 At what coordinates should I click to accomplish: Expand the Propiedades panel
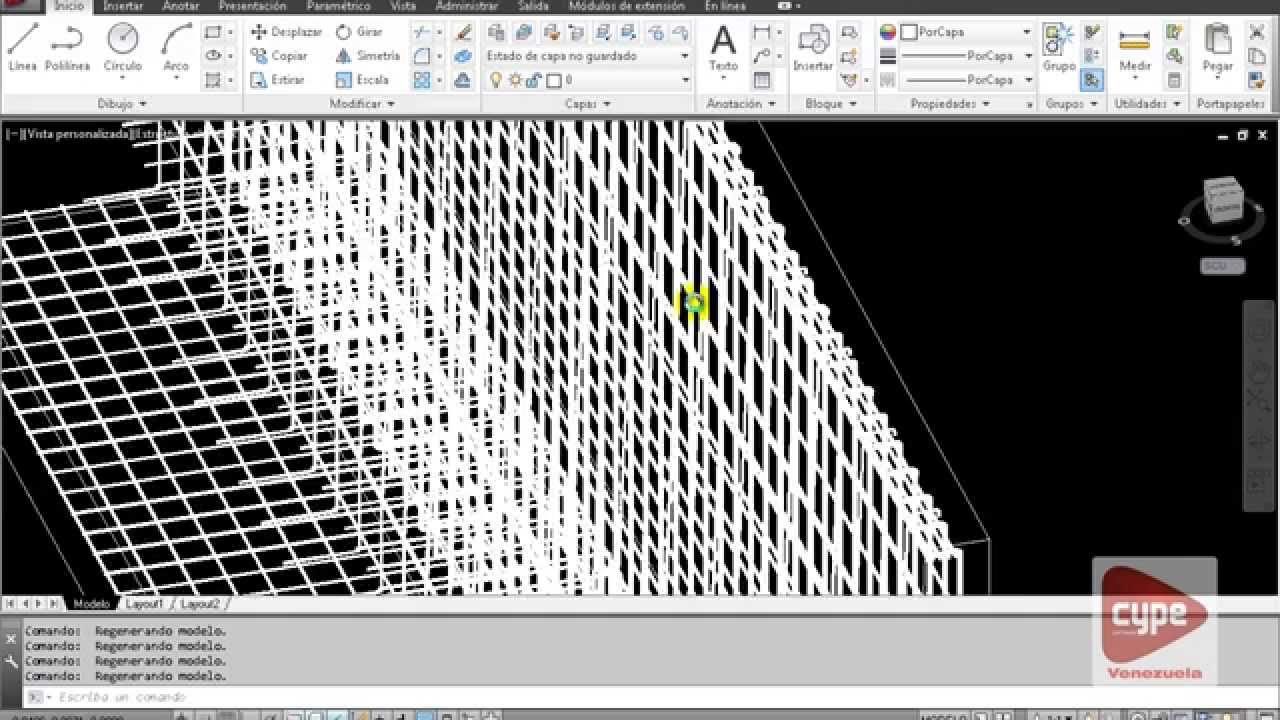click(950, 103)
